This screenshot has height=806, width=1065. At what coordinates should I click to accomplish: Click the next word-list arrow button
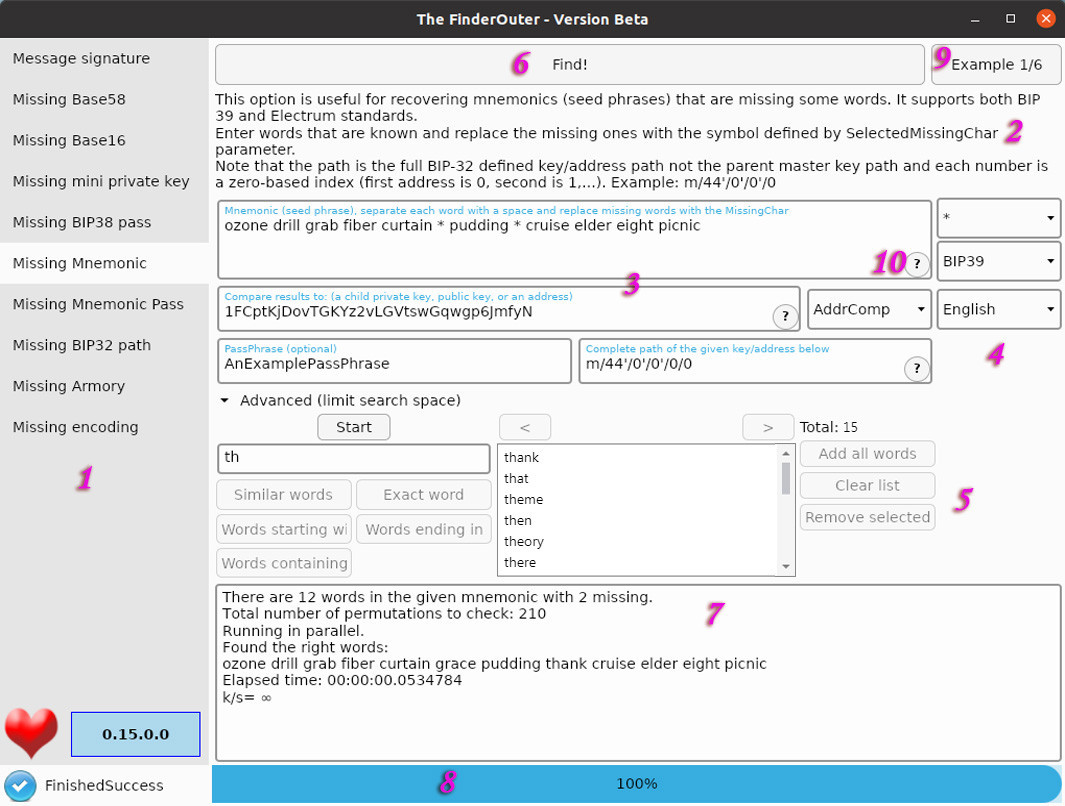(x=768, y=427)
